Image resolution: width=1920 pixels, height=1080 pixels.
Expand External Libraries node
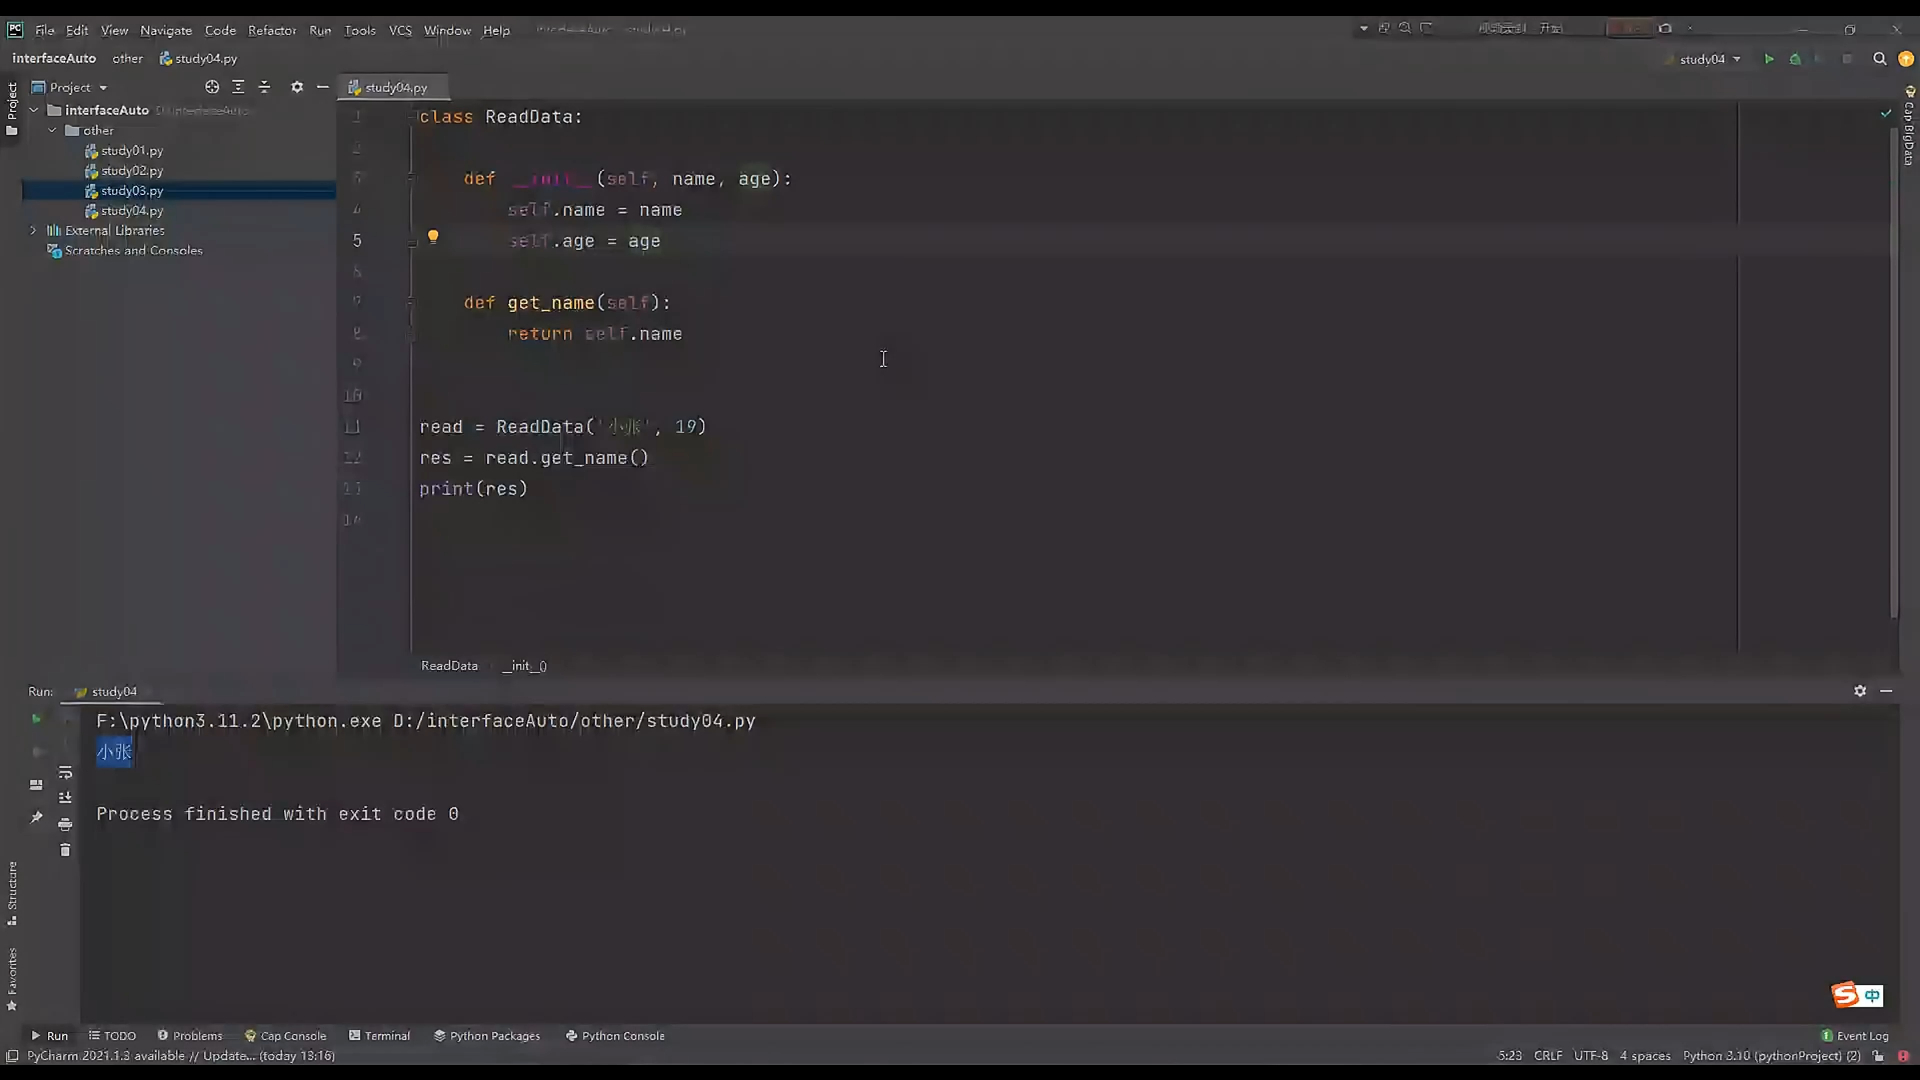click(x=34, y=230)
